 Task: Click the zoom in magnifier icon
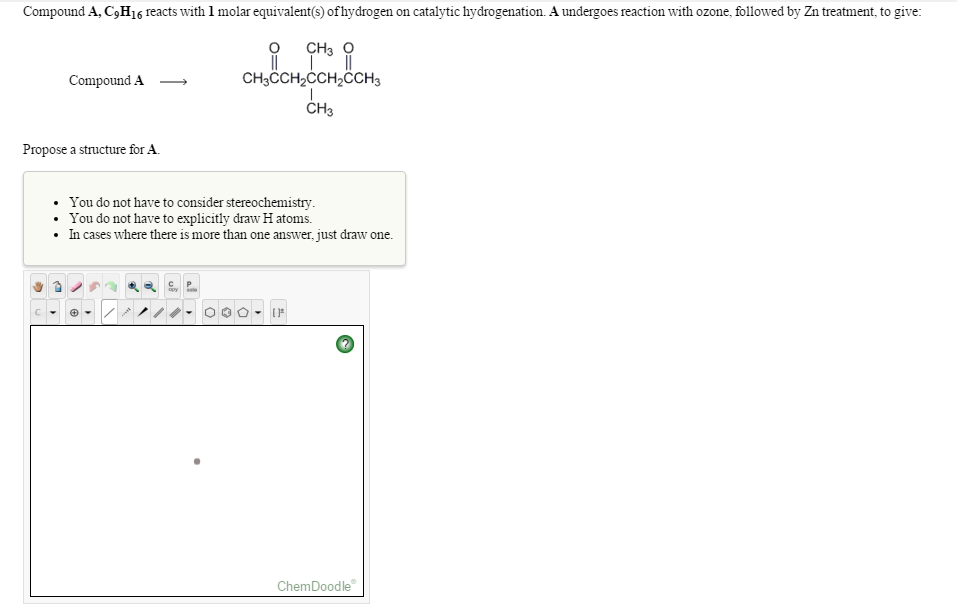pos(132,286)
